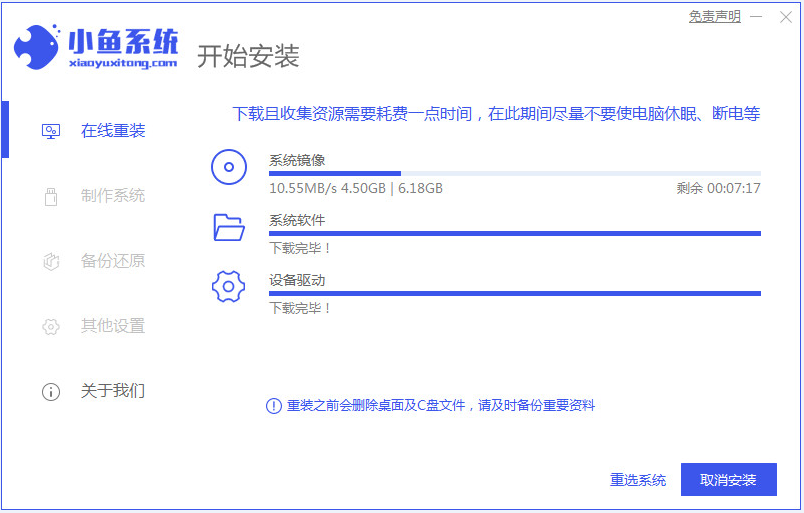Click the 系统软件 completed progress bar

click(x=514, y=234)
